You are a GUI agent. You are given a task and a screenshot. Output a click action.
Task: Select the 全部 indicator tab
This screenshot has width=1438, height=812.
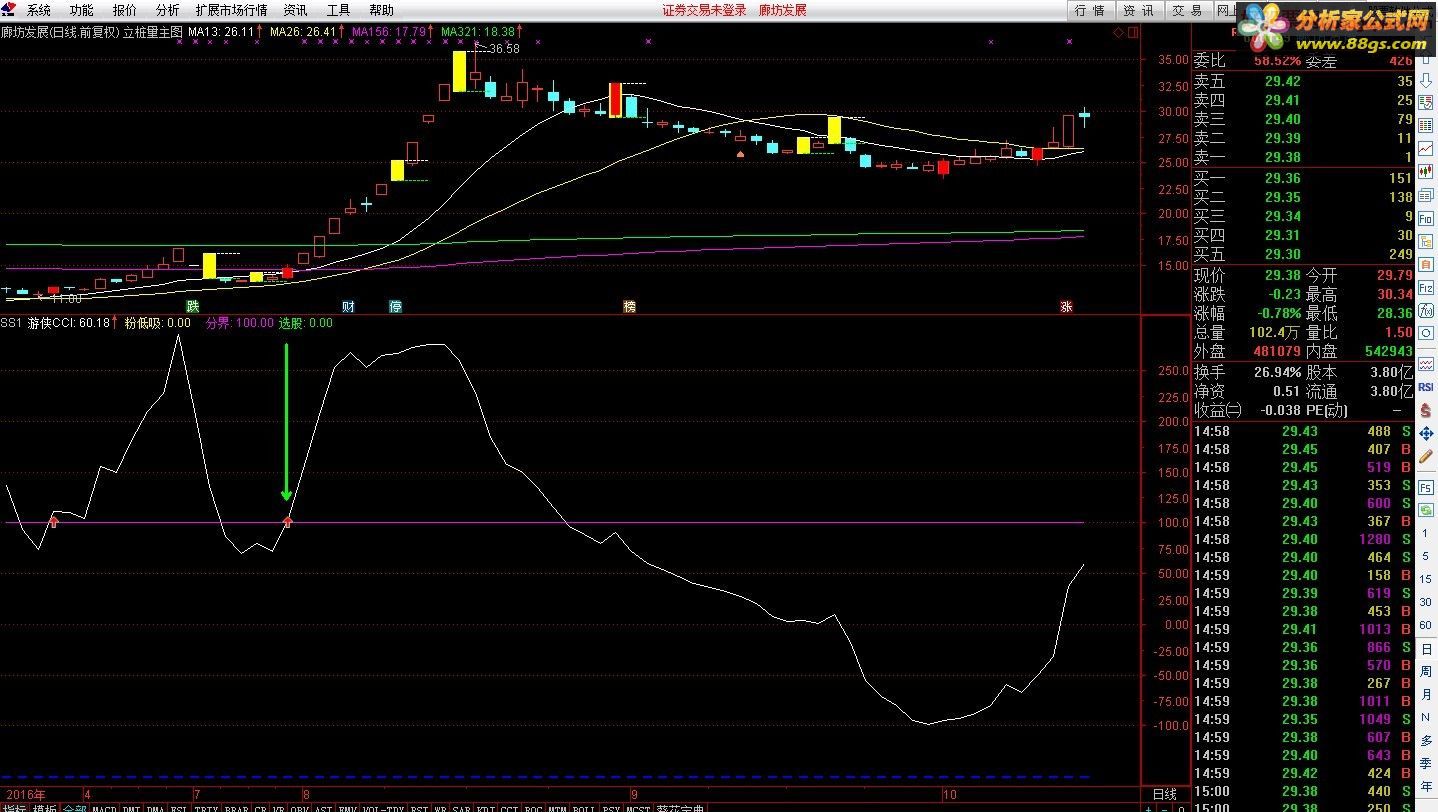pos(74,805)
